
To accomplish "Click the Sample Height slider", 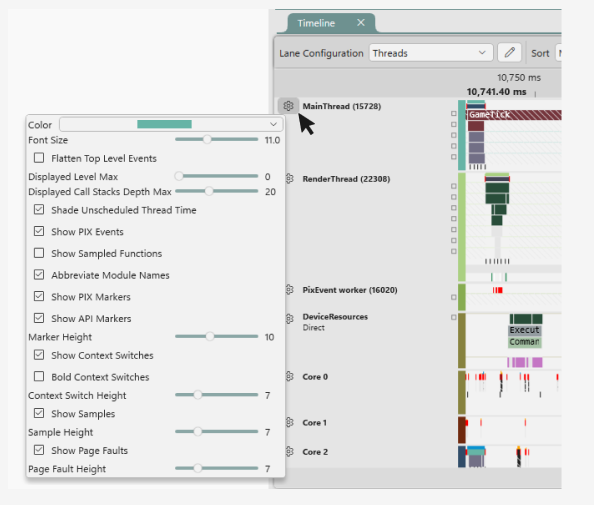I will point(216,432).
